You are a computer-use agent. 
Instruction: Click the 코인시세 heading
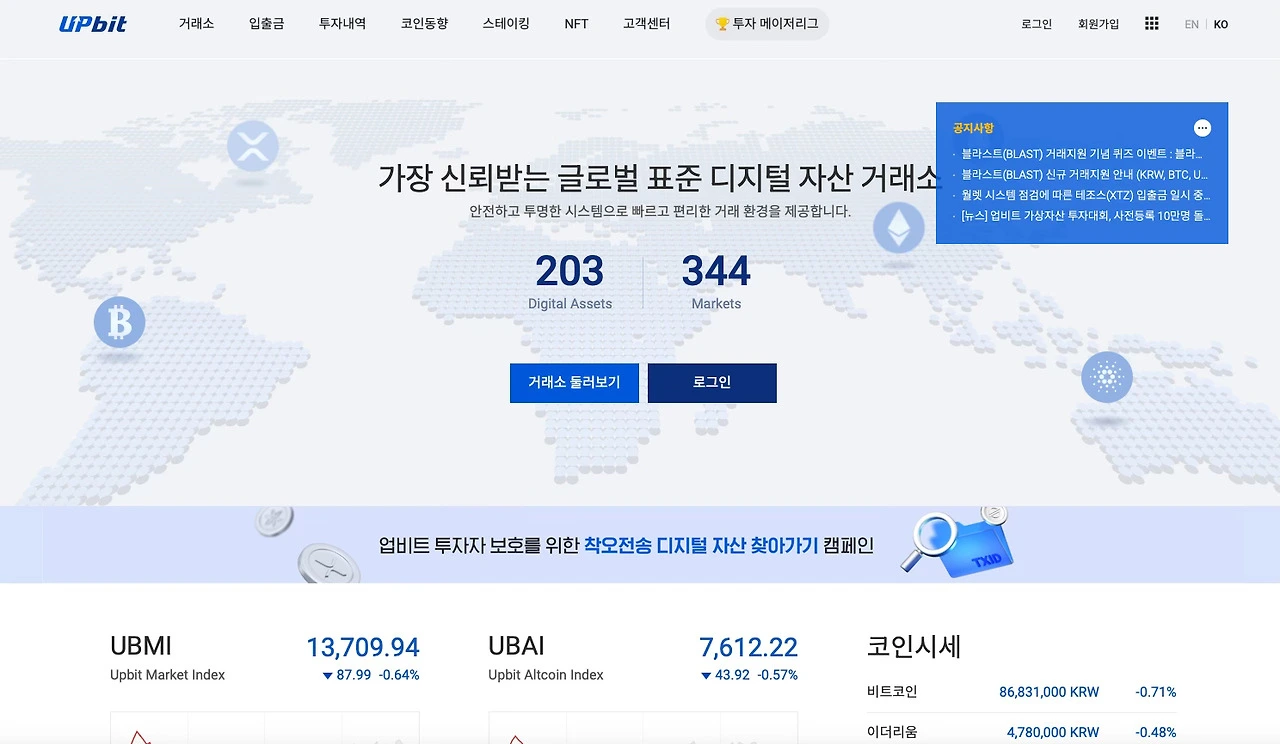[x=914, y=646]
